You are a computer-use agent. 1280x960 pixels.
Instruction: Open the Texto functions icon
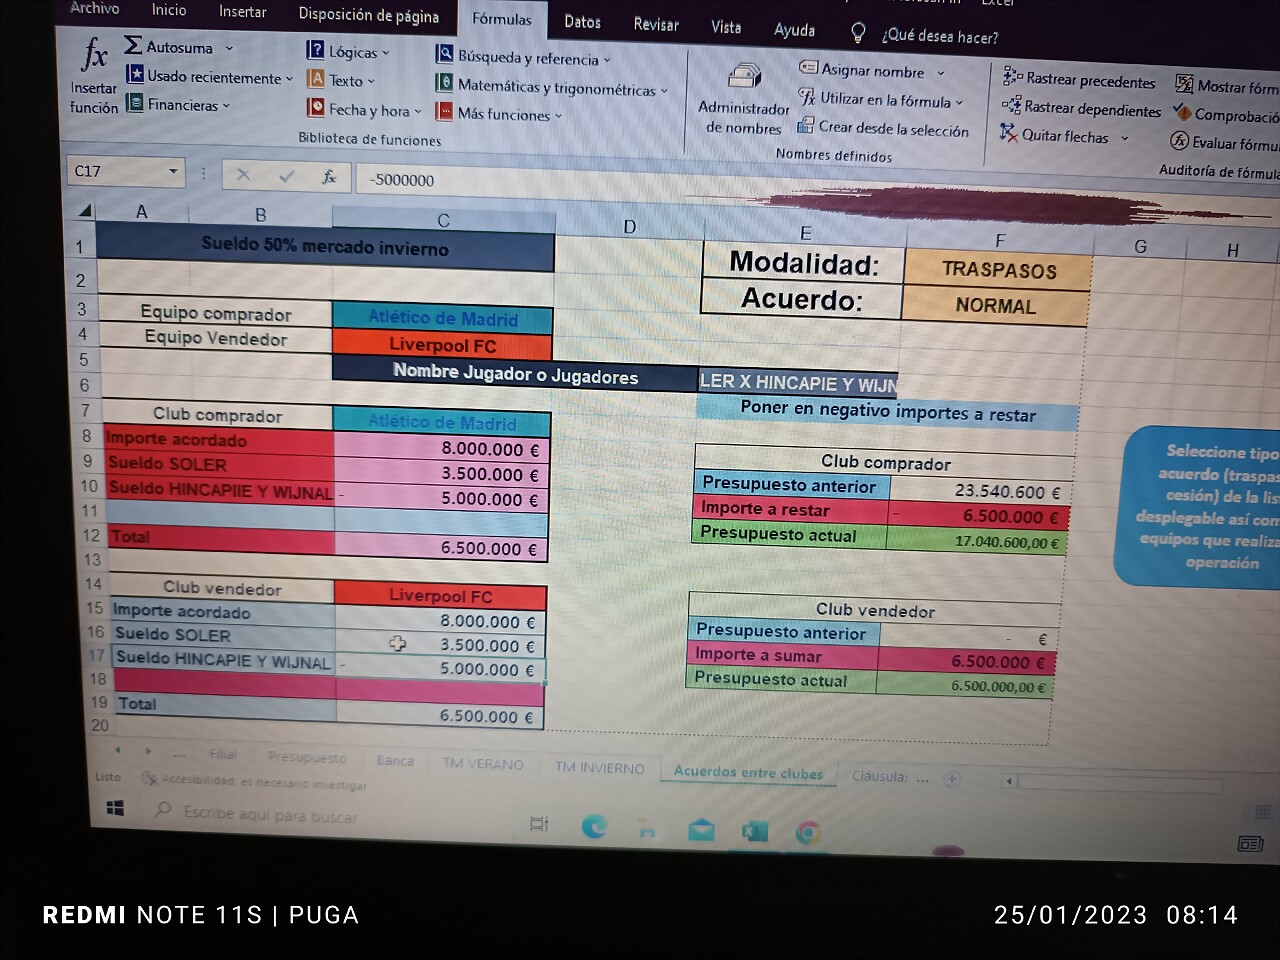(316, 79)
